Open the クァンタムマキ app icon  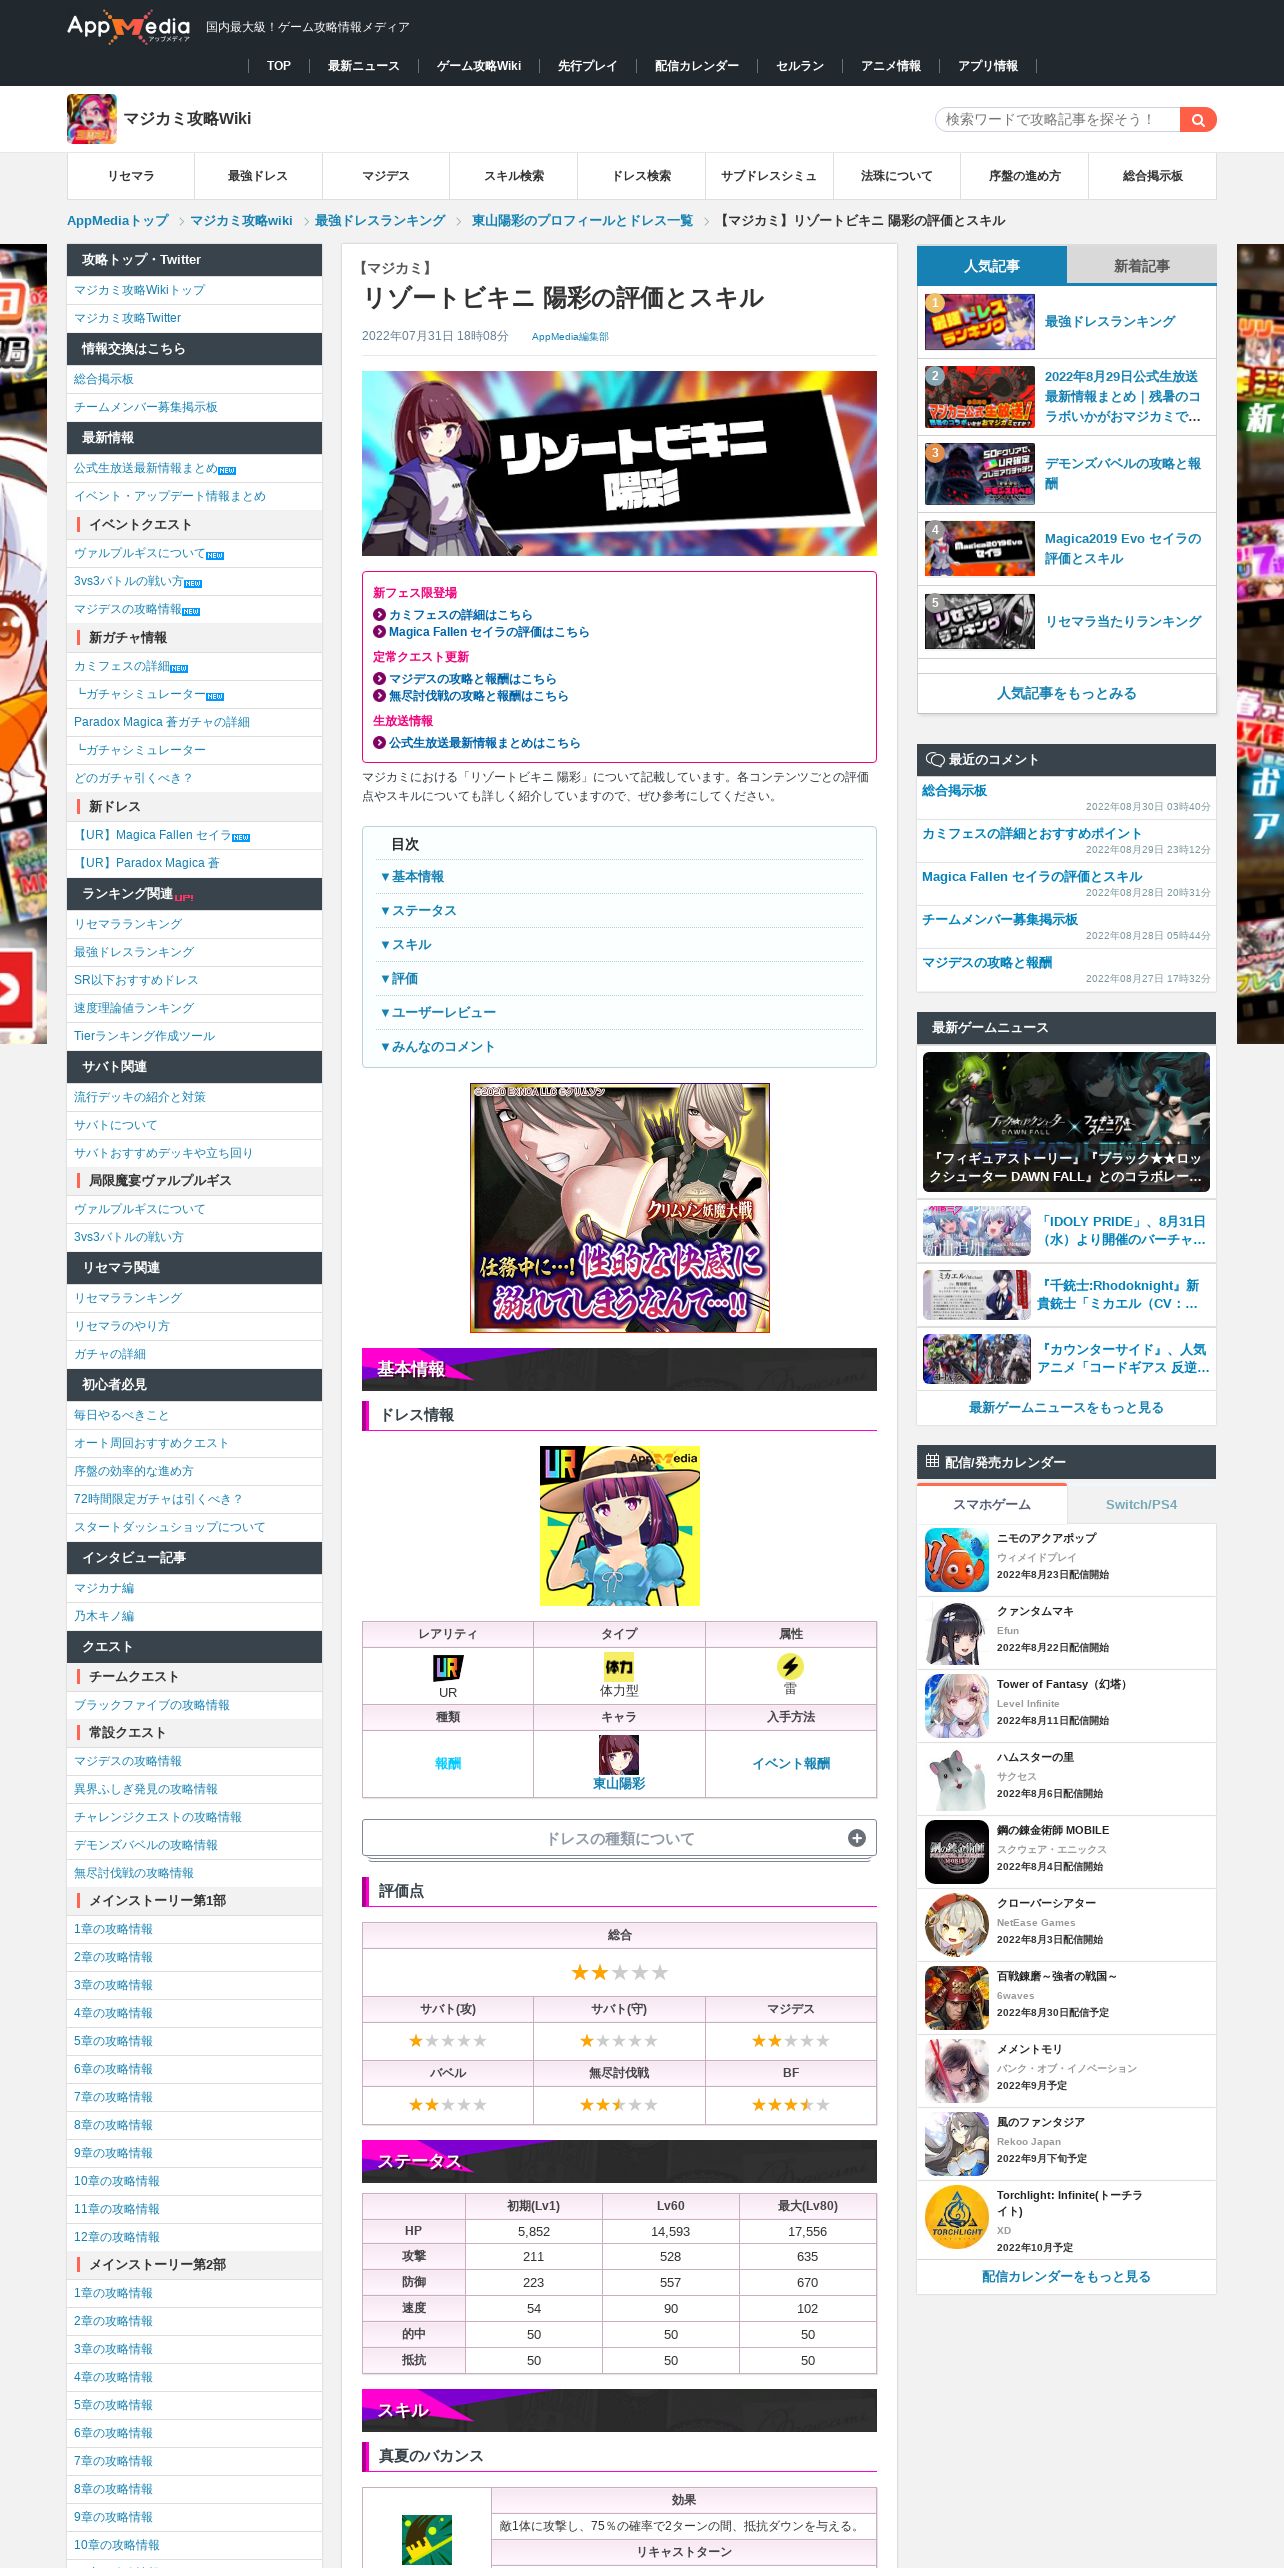pyautogui.click(x=957, y=1633)
